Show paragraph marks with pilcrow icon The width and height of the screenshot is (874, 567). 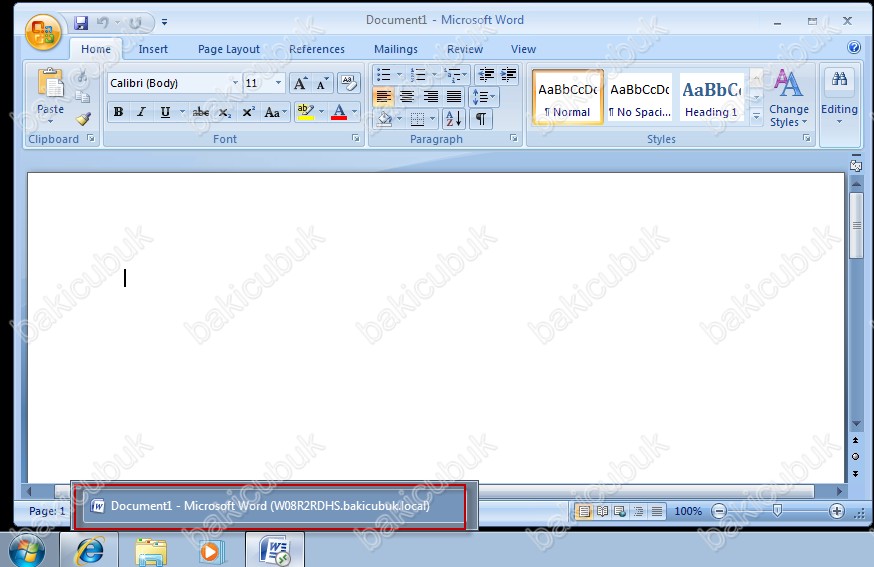[480, 119]
